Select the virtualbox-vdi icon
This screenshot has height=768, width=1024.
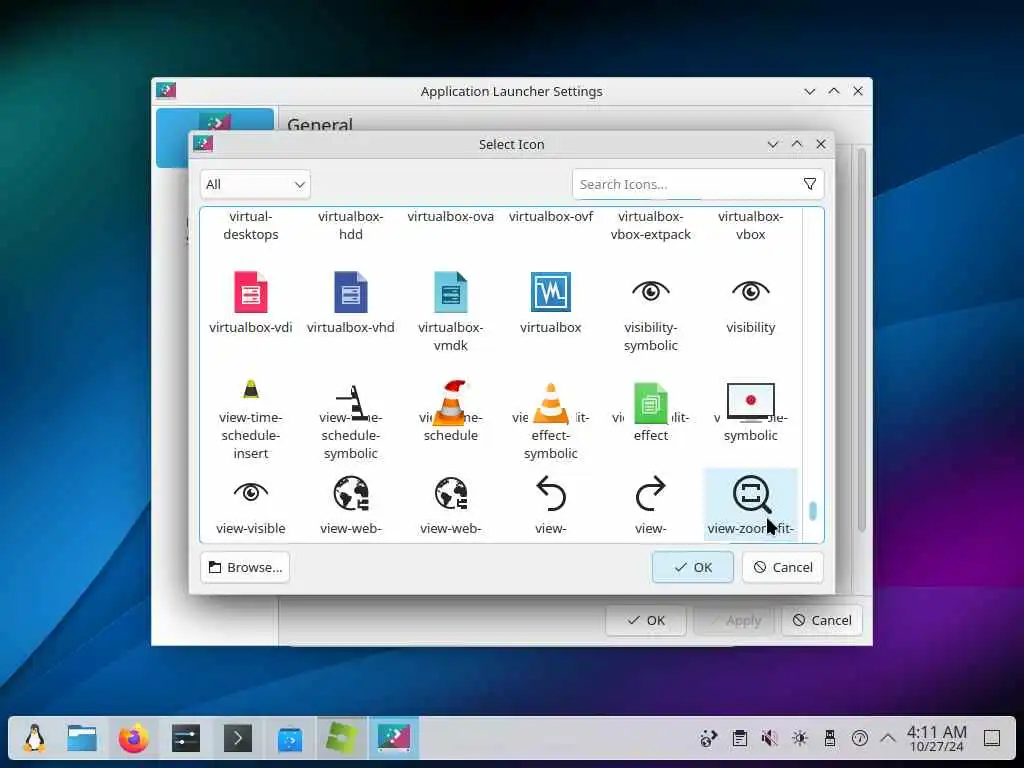(251, 292)
